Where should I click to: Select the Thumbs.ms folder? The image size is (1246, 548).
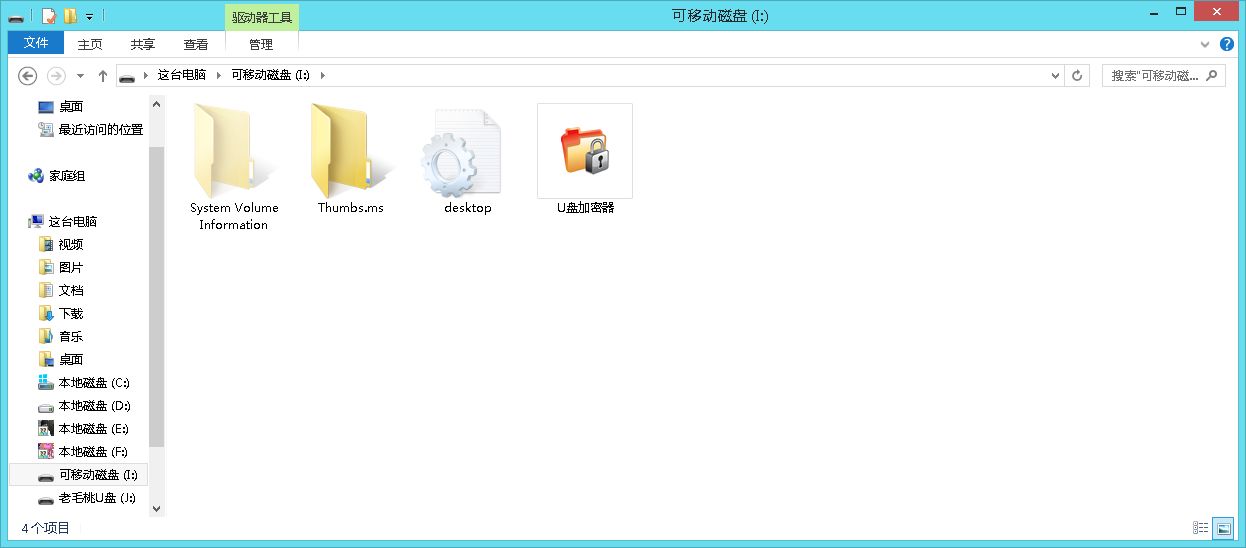[351, 160]
